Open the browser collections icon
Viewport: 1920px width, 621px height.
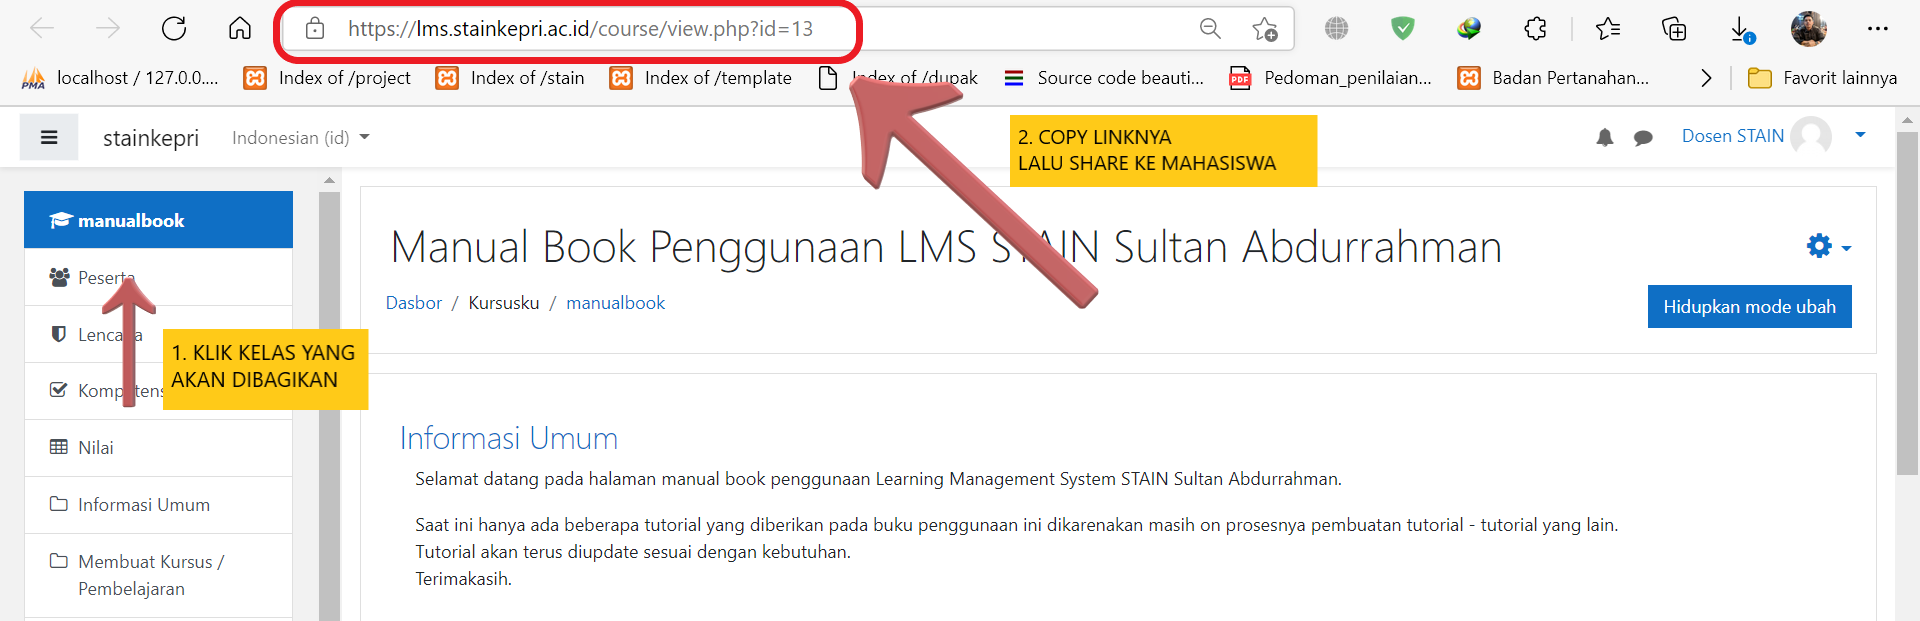[1674, 29]
